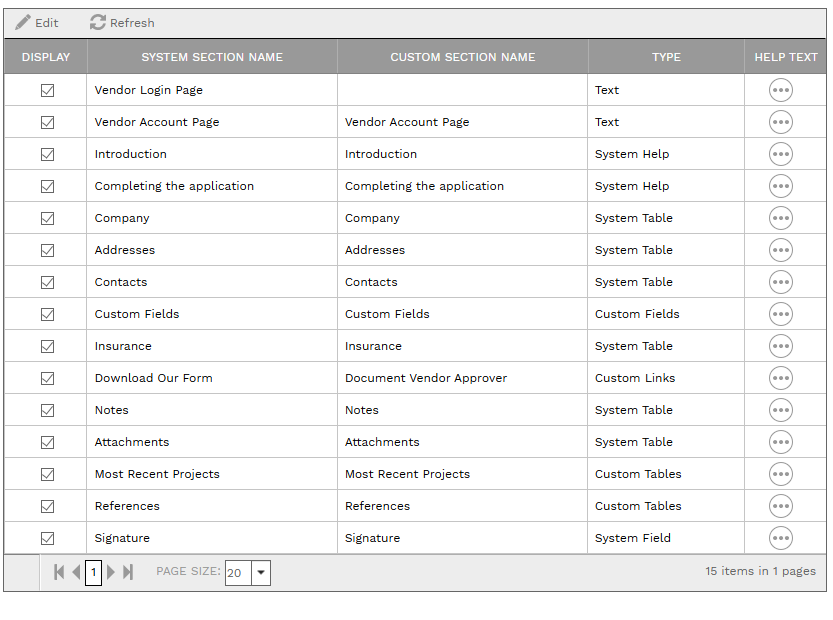Image resolution: width=833 pixels, height=620 pixels.
Task: Go to previous page arrow
Action: pyautogui.click(x=76, y=572)
